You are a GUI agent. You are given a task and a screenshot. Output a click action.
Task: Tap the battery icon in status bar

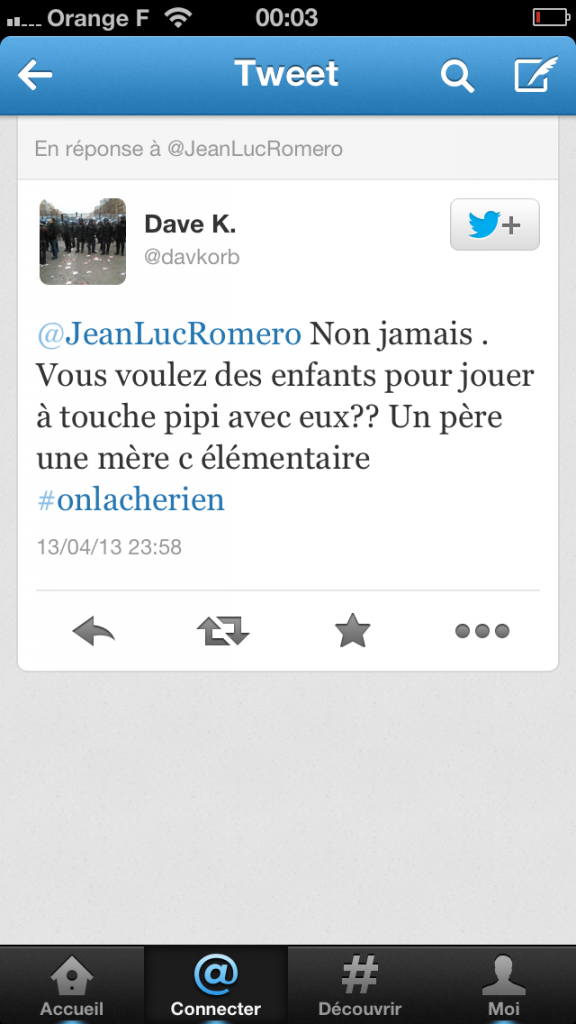551,17
